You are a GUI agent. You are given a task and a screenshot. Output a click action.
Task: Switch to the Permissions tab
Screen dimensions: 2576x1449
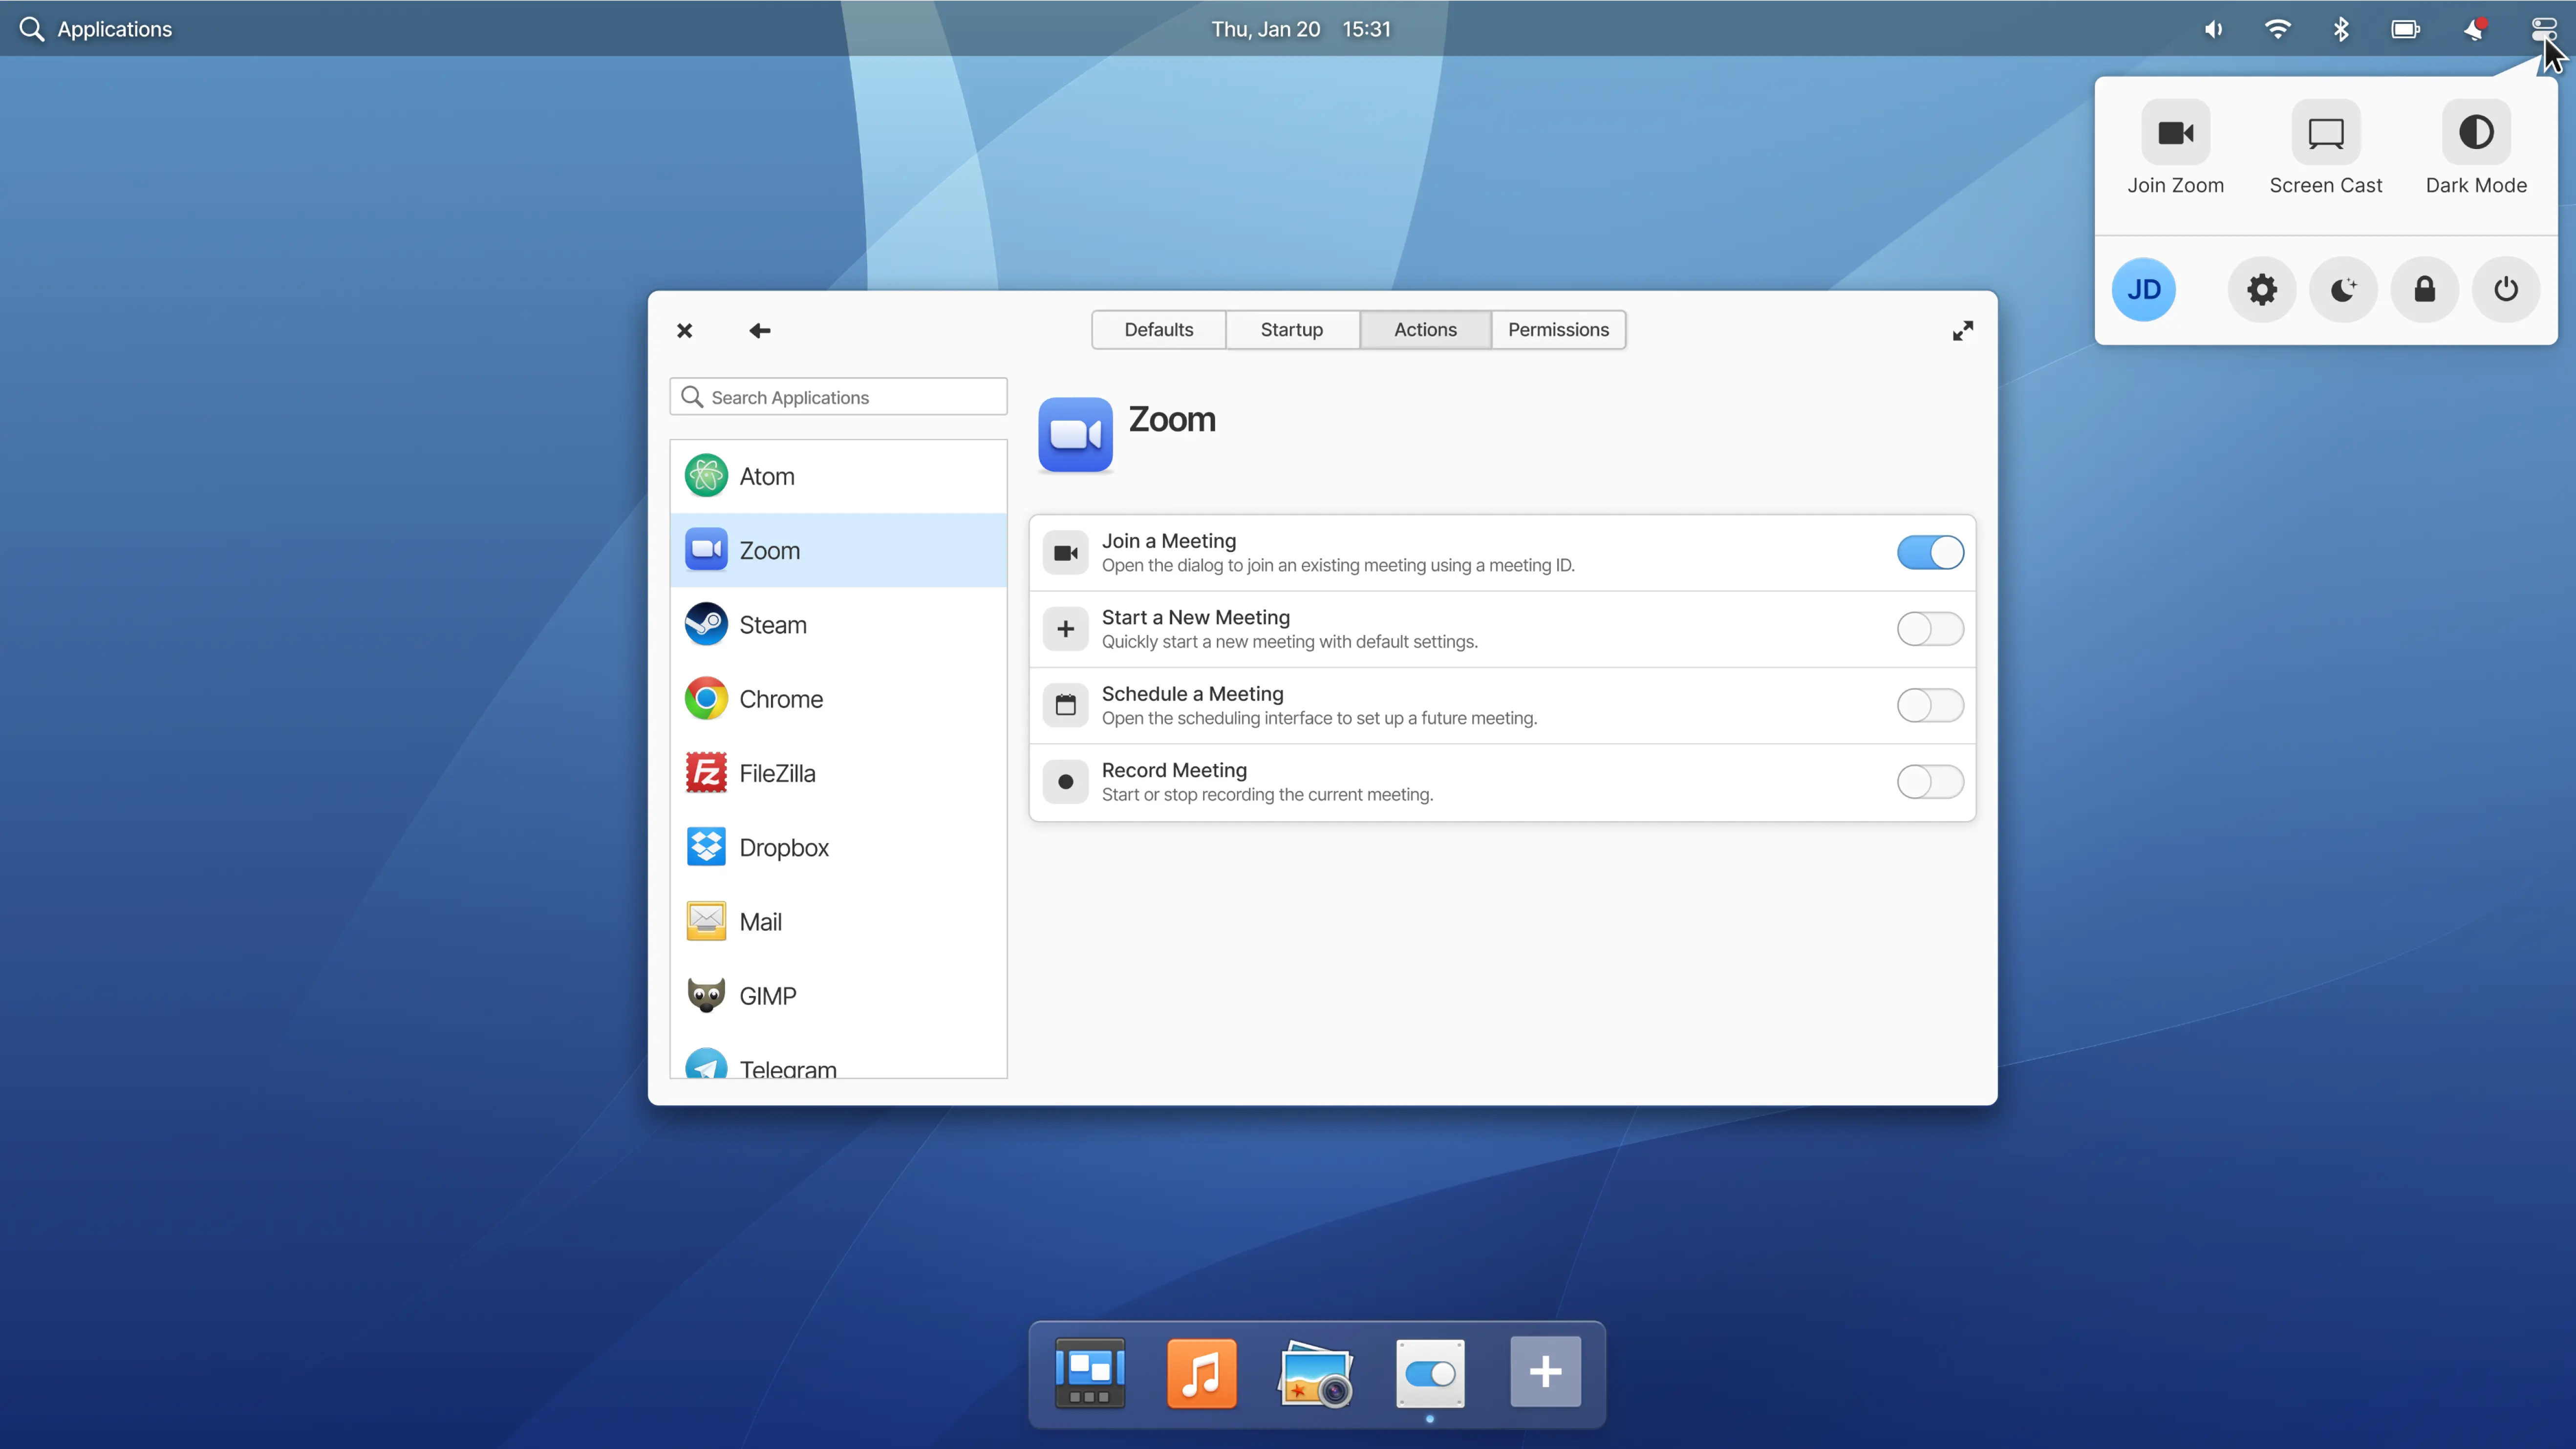pyautogui.click(x=1557, y=330)
